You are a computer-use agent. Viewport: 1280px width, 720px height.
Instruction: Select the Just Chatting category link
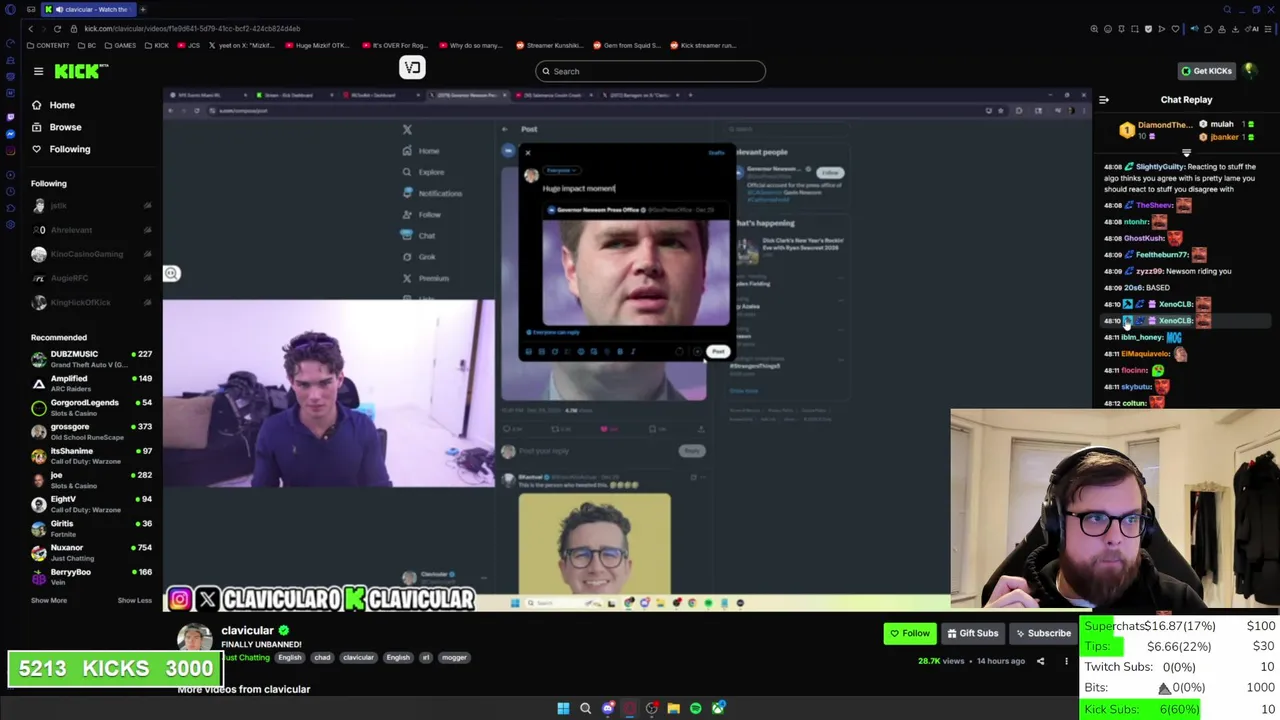pyautogui.click(x=246, y=657)
